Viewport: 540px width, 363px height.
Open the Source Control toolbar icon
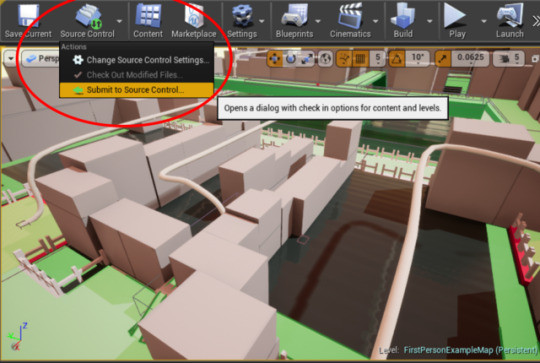[x=89, y=16]
